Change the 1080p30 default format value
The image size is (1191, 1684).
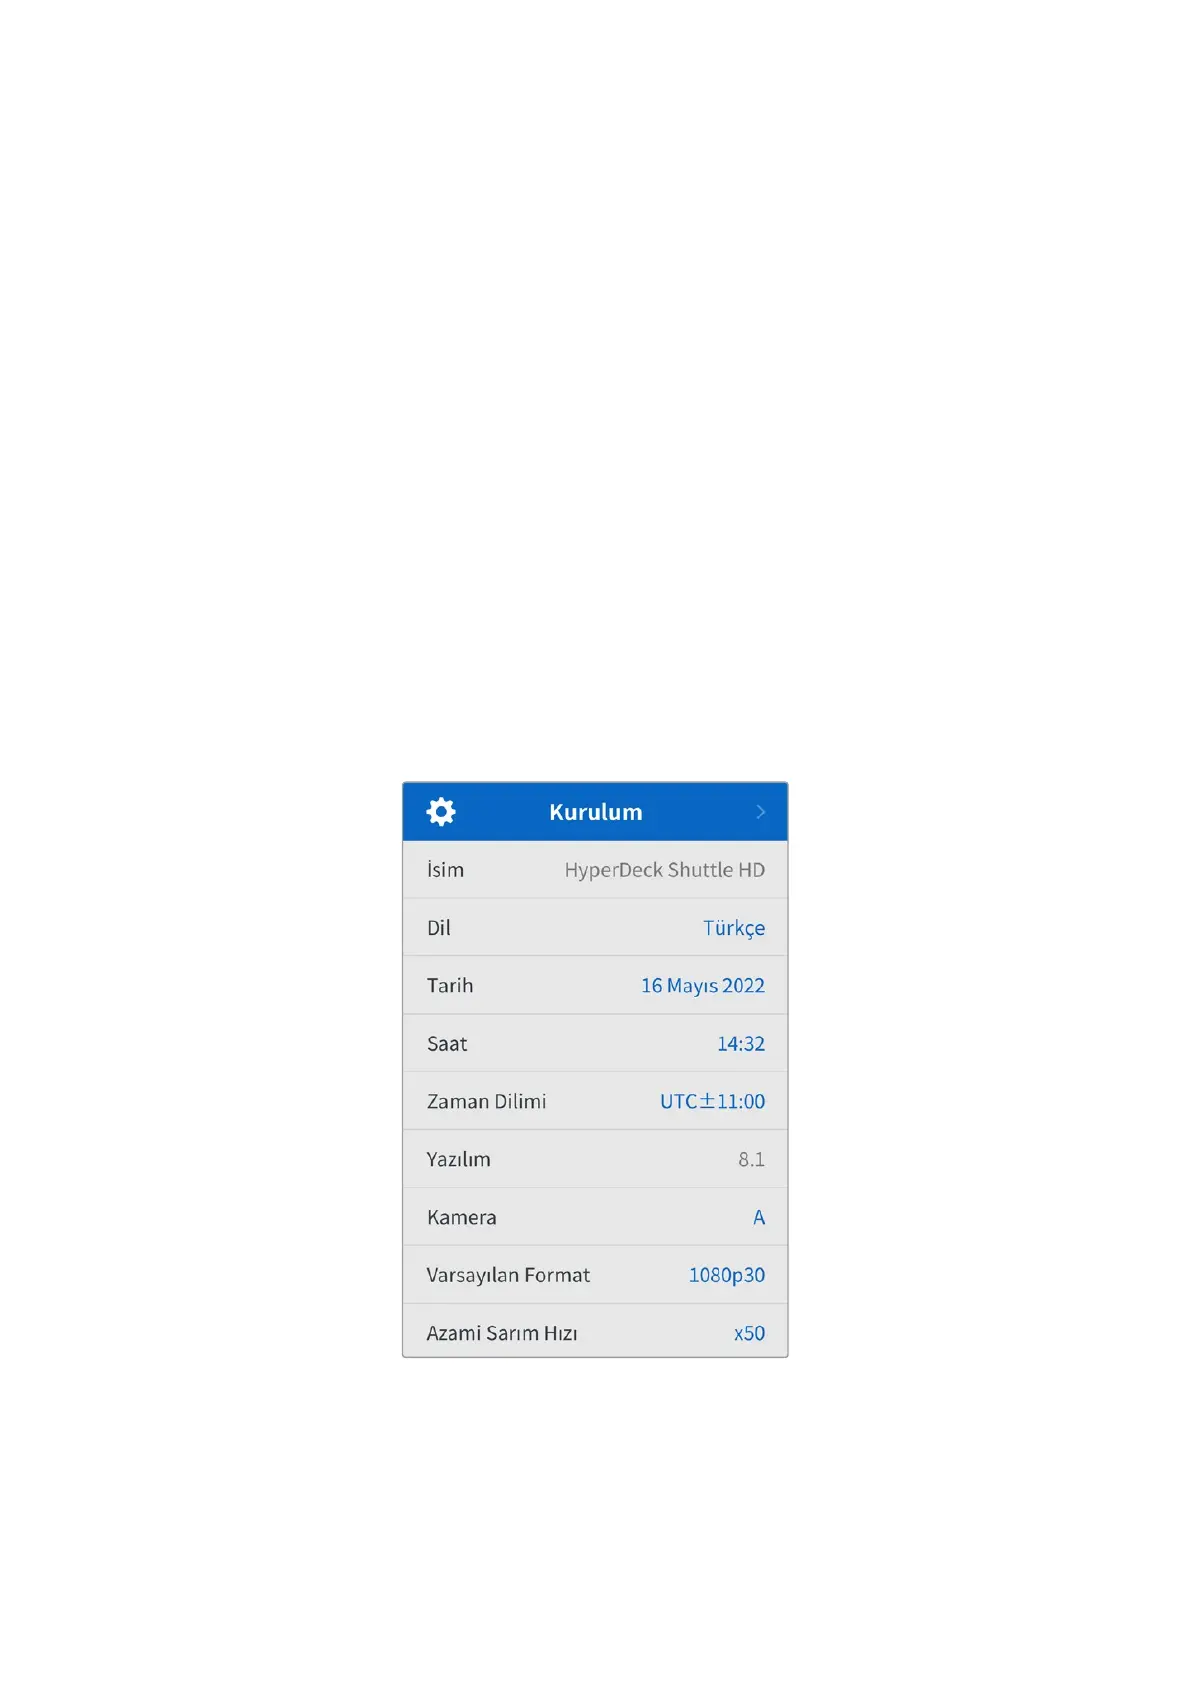coord(727,1275)
